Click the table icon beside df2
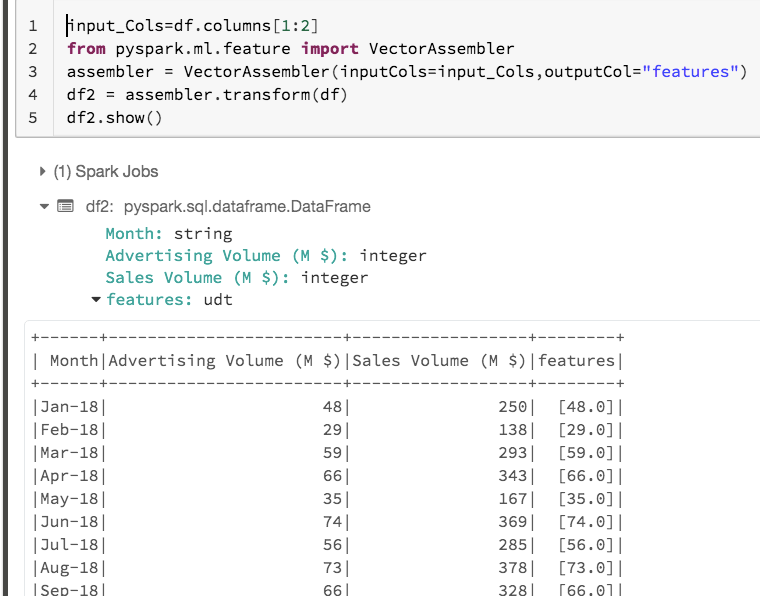760x596 pixels. coord(66,207)
